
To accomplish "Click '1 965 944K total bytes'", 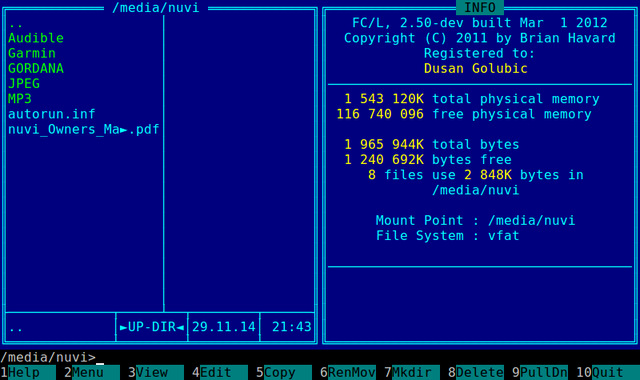I will (432, 144).
